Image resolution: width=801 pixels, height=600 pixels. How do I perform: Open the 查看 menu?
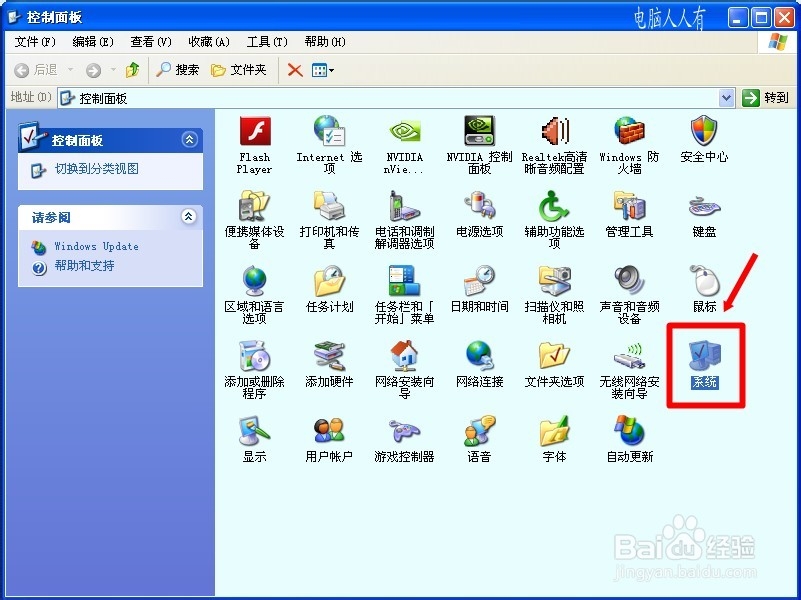point(150,41)
